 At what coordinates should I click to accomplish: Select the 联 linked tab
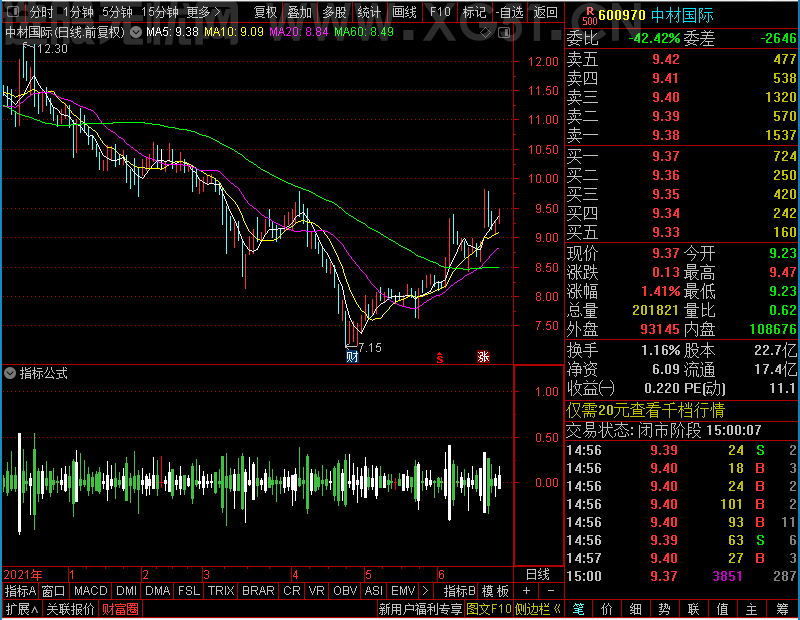click(x=693, y=609)
